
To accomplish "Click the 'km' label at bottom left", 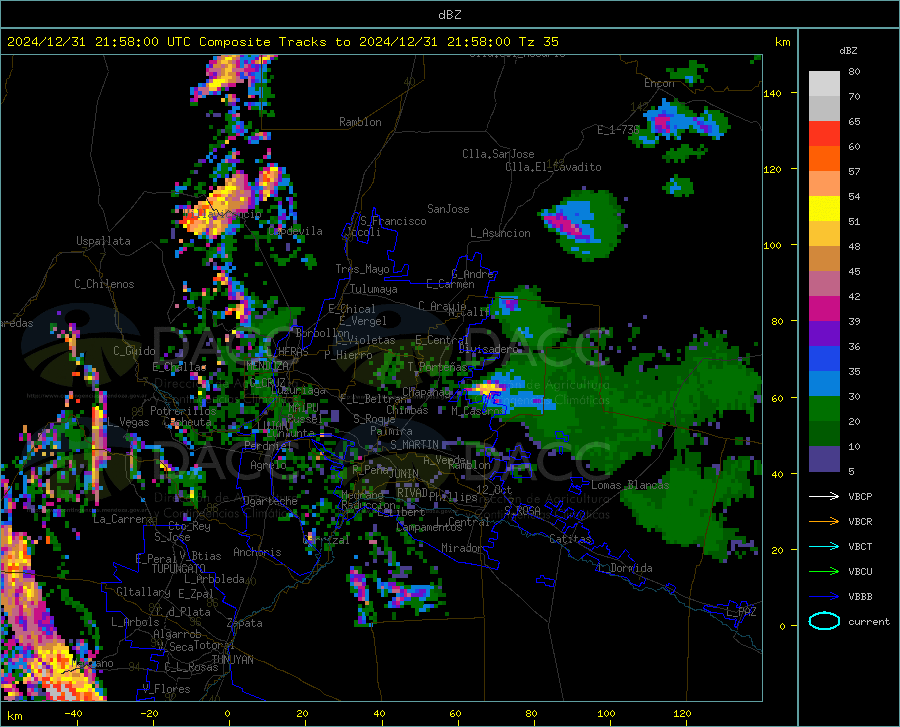I will click(14, 716).
